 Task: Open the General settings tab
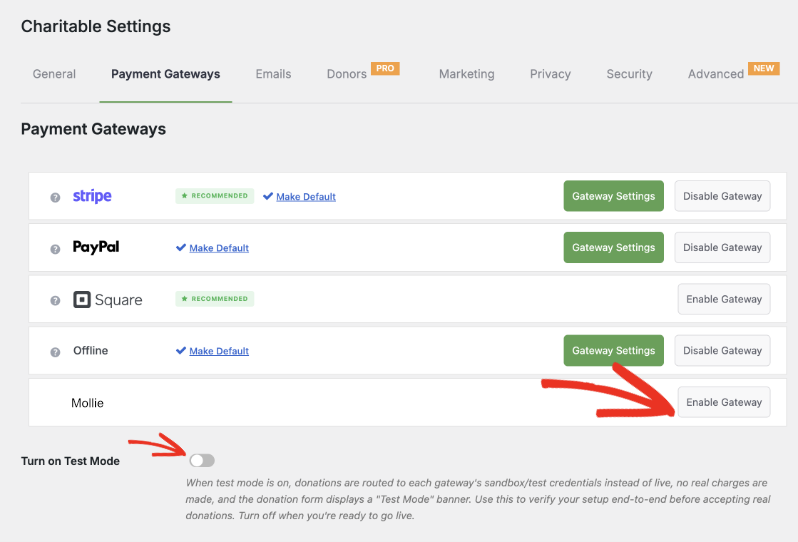(54, 74)
